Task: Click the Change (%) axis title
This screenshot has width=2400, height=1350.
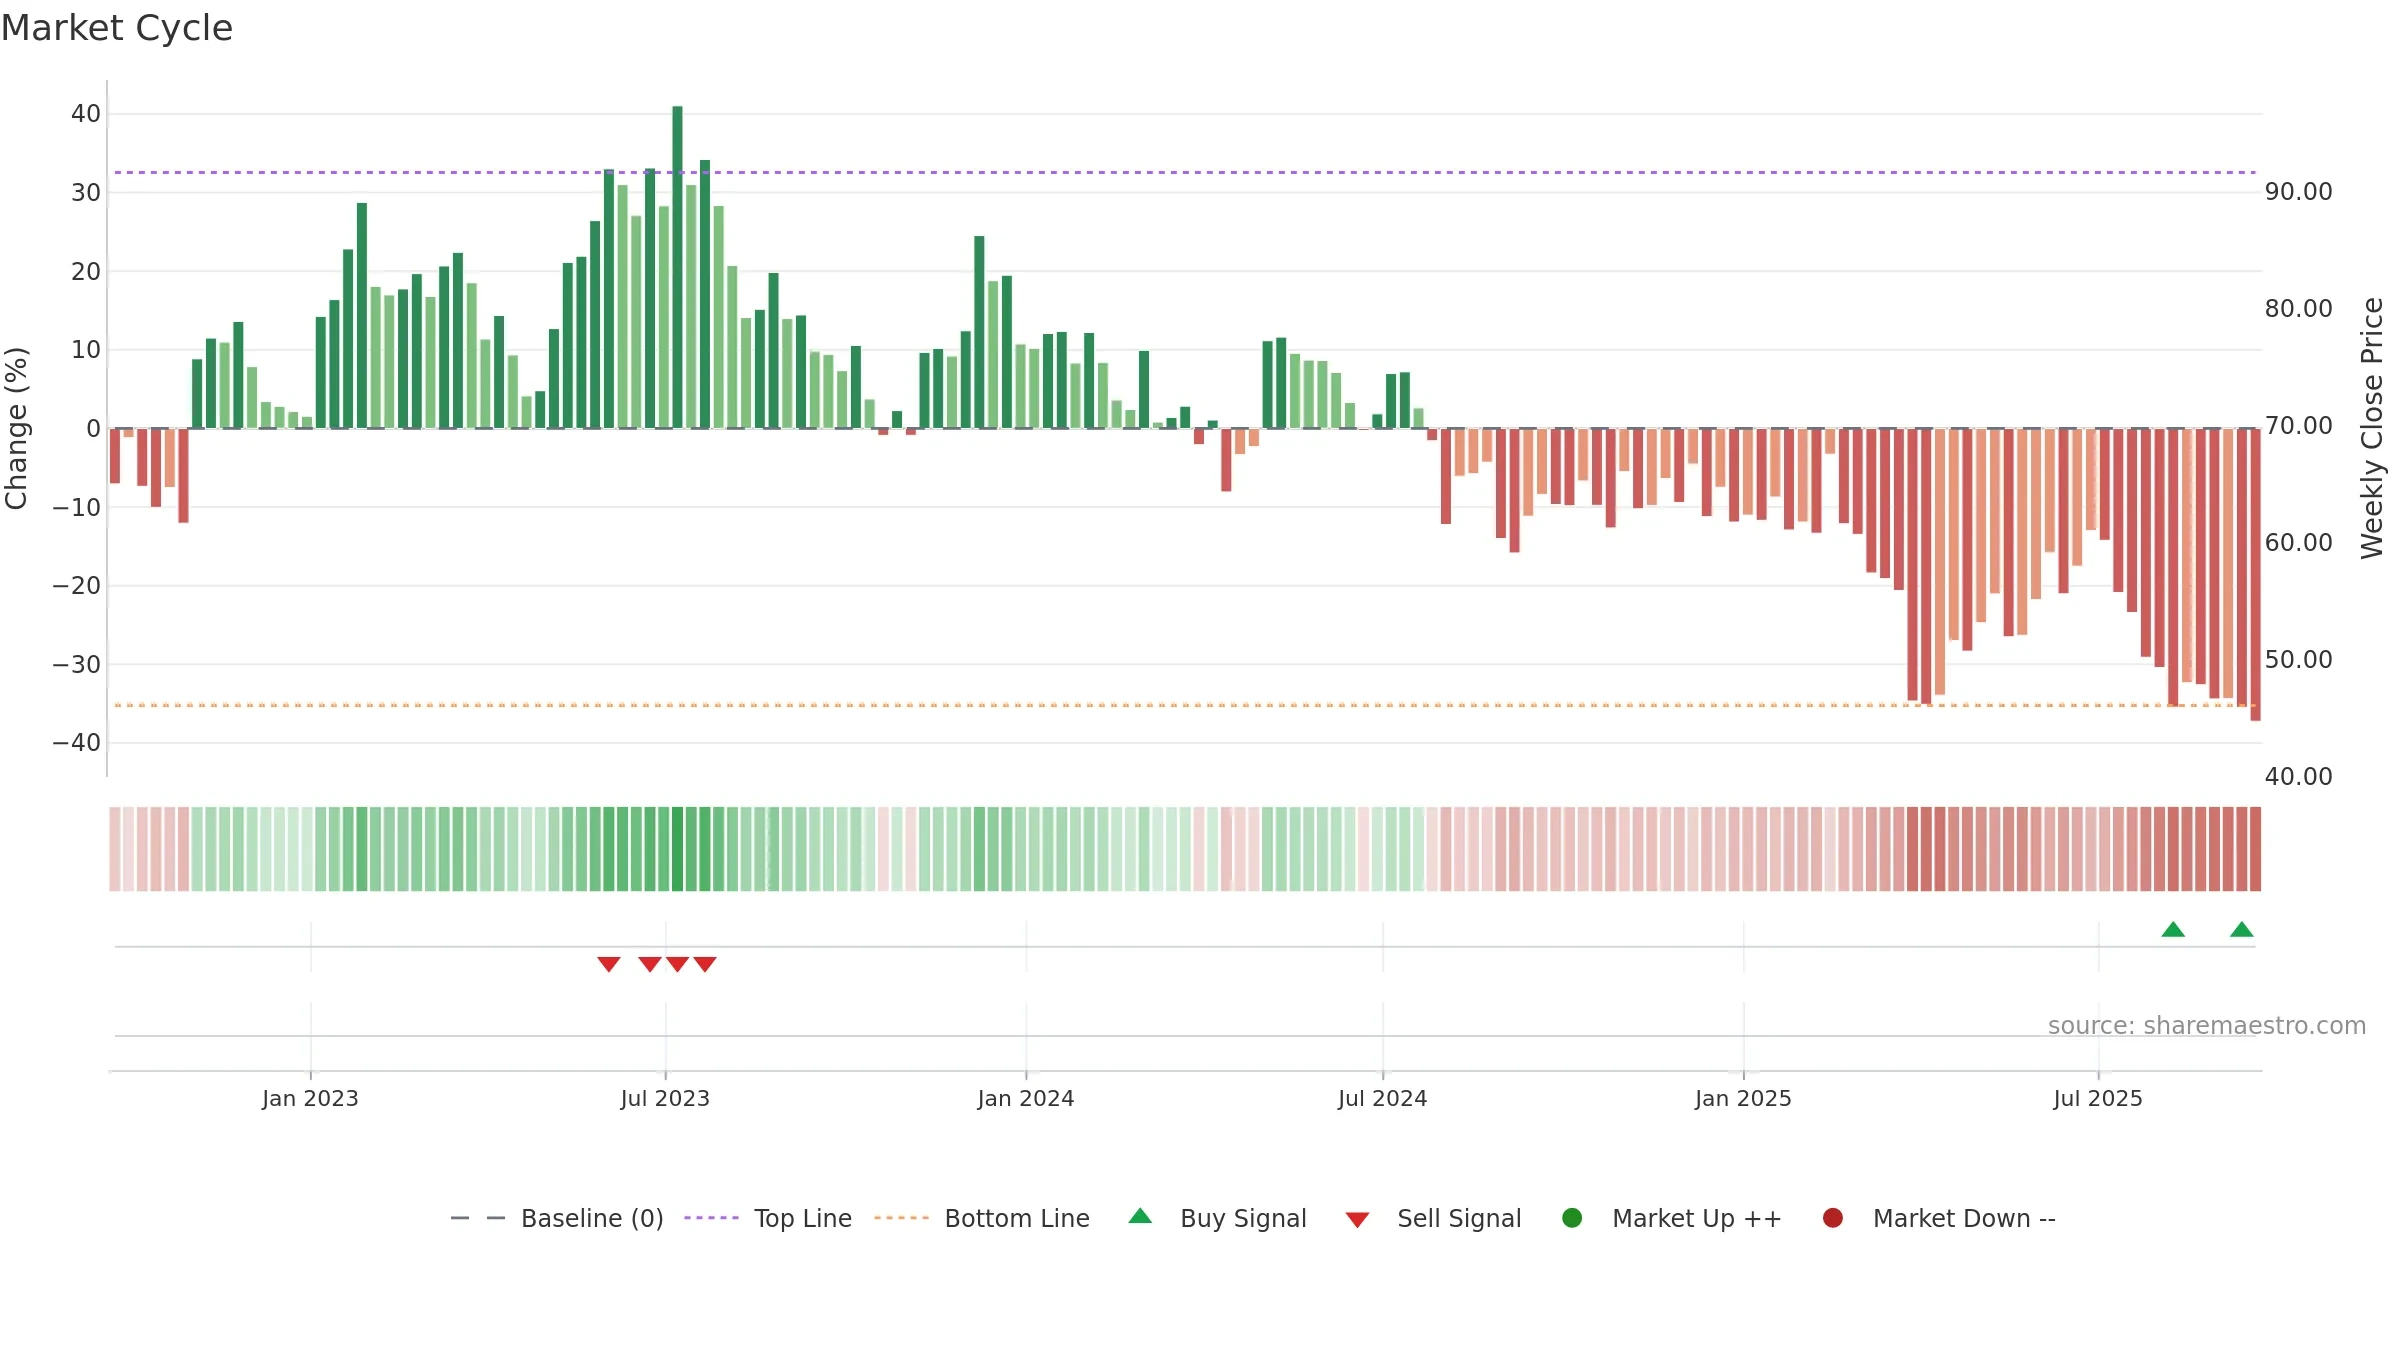Action: (16, 428)
